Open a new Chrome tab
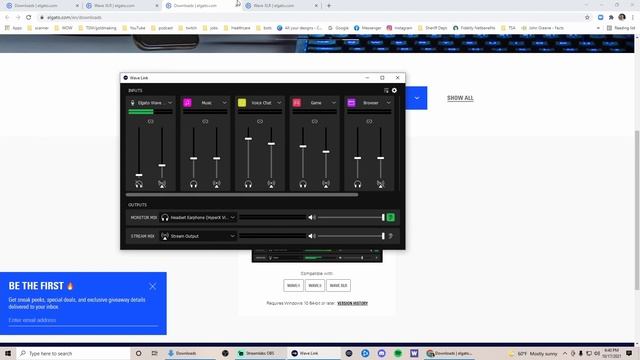Viewport: 640px width, 360px height. [x=329, y=6]
